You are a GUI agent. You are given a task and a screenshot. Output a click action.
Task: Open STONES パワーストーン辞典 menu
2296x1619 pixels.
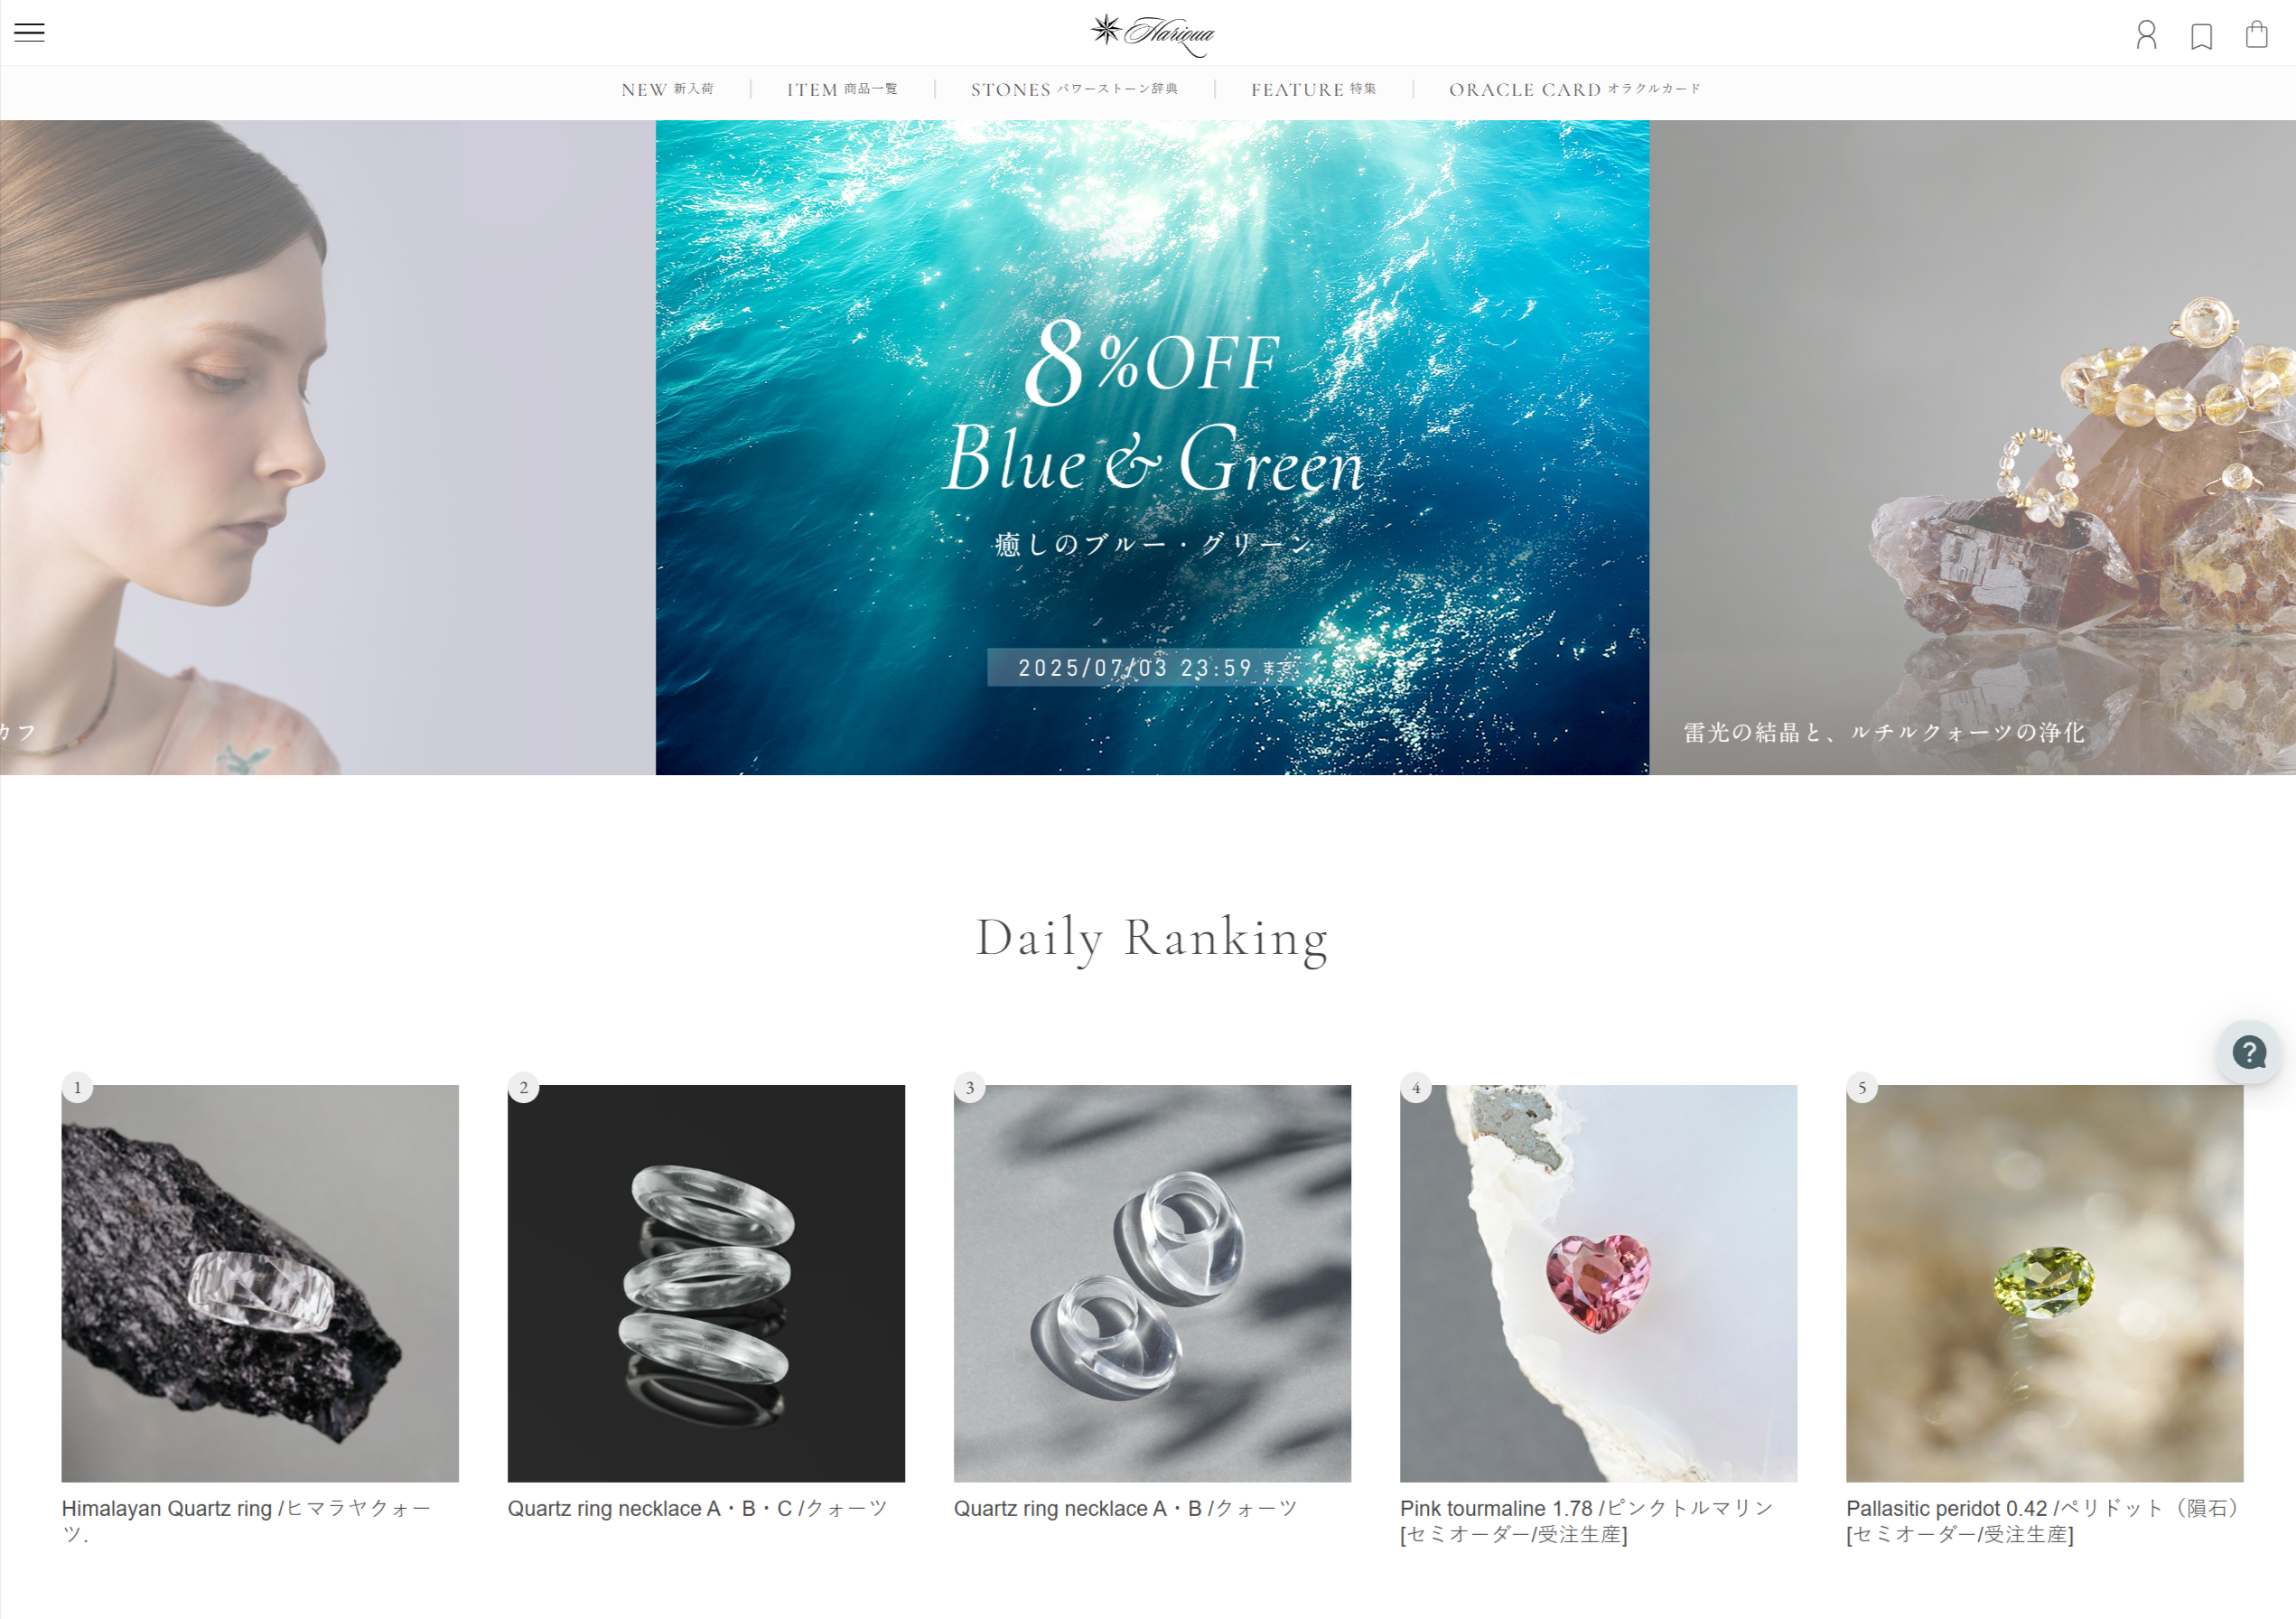[x=1074, y=90]
